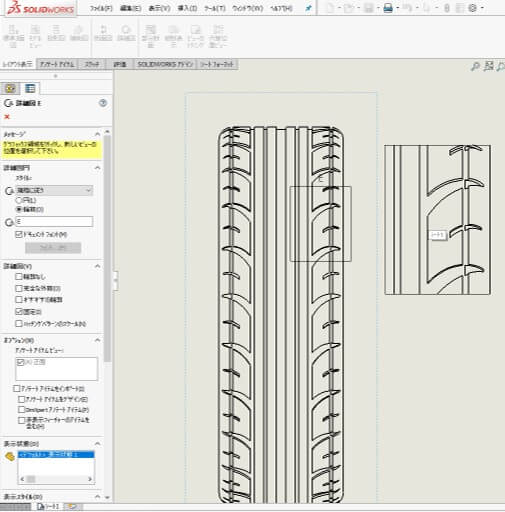
Task: Click the grayed font button
Action: pyautogui.click(x=53, y=248)
